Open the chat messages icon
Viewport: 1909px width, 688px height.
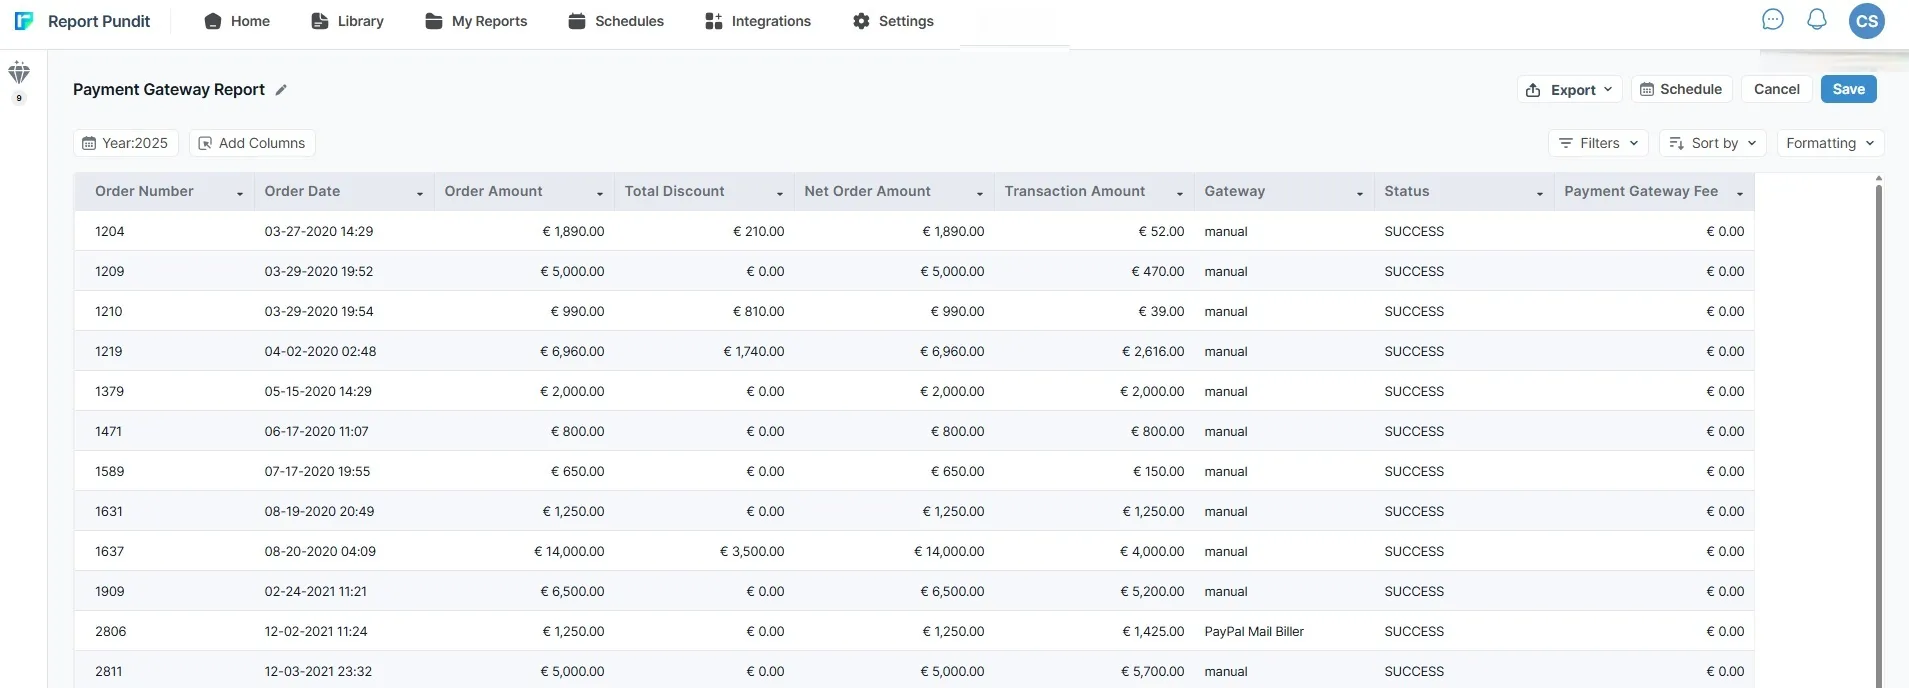point(1773,20)
